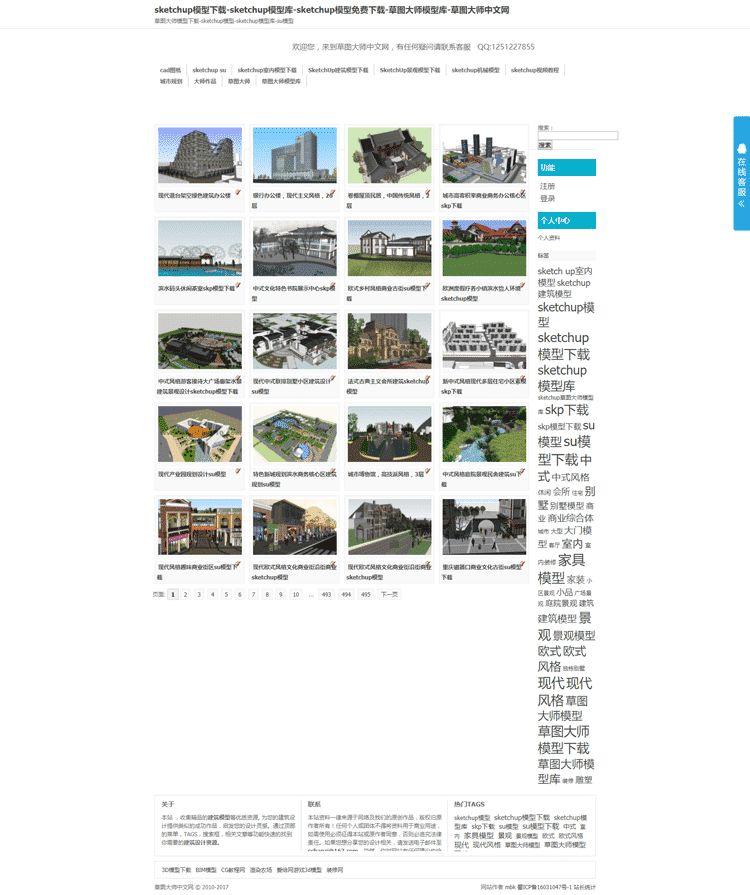750x895 pixels.
Task: Open the sketchup视频教程 menu item
Action: pyautogui.click(x=535, y=70)
